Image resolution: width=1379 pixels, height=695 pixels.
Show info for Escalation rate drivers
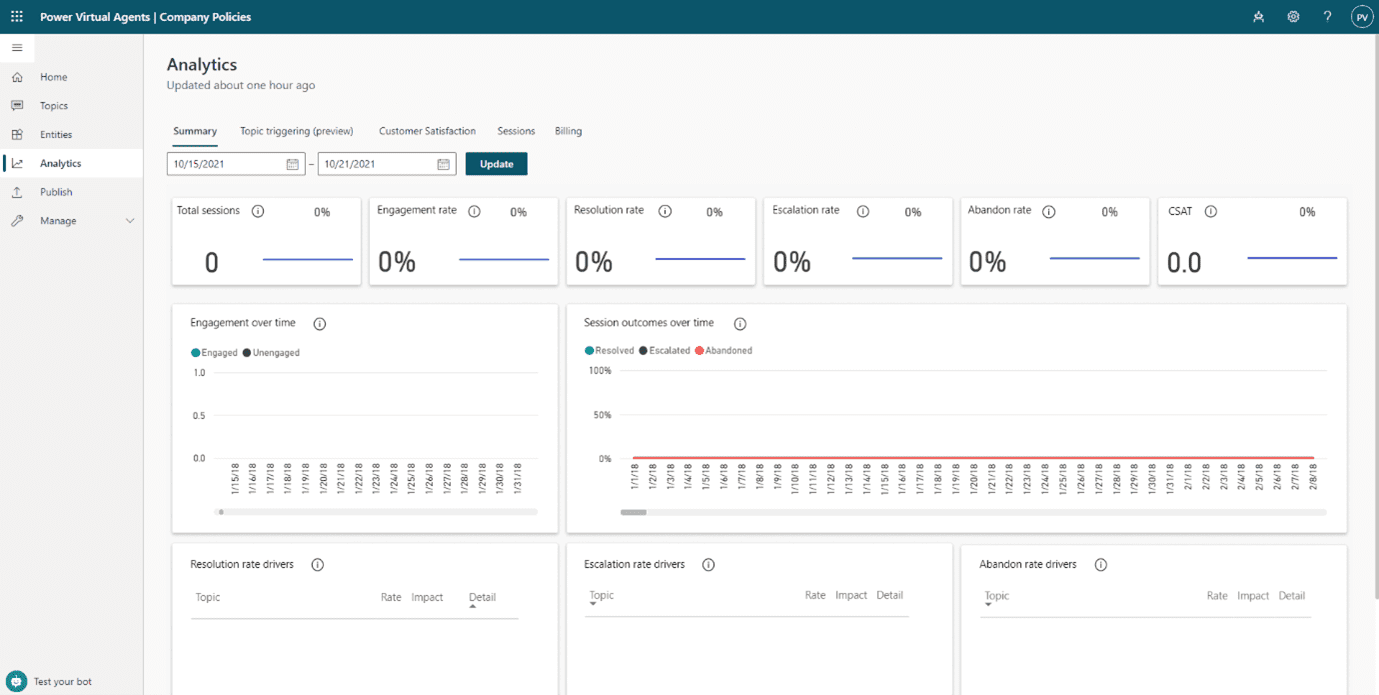(x=708, y=565)
